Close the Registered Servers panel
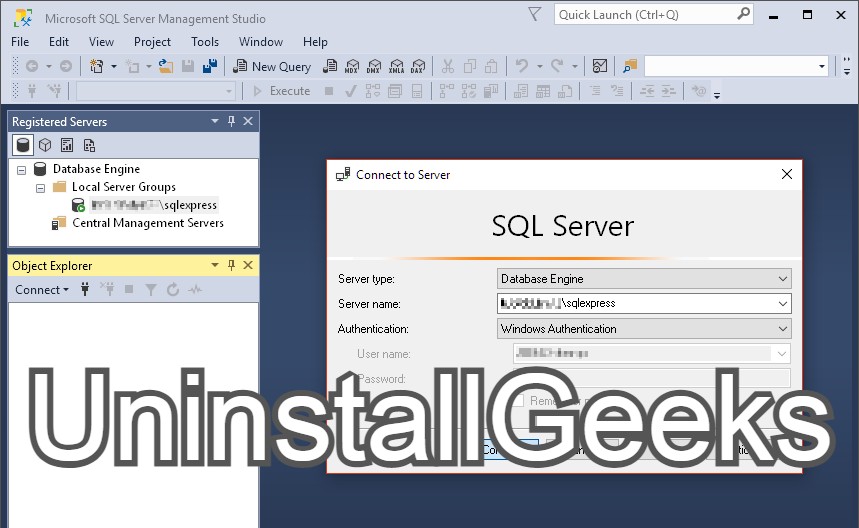The height and width of the screenshot is (528, 859). (248, 121)
